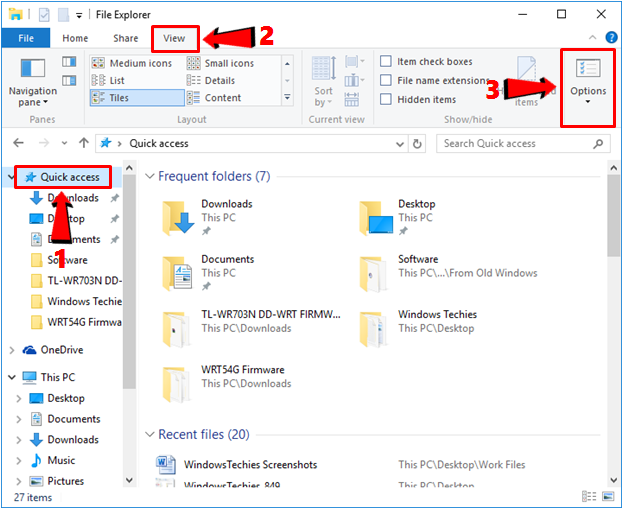Toggle the Preview pane icon
This screenshot has height=509, width=623.
[69, 62]
